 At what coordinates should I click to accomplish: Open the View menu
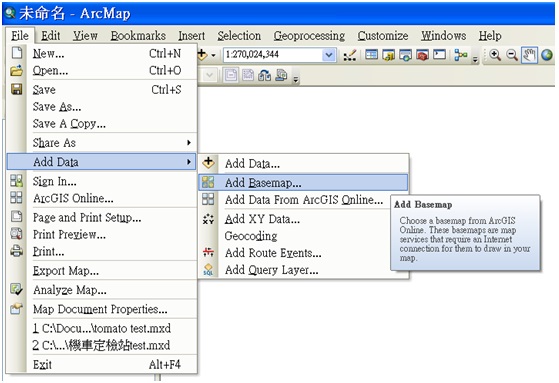click(86, 36)
